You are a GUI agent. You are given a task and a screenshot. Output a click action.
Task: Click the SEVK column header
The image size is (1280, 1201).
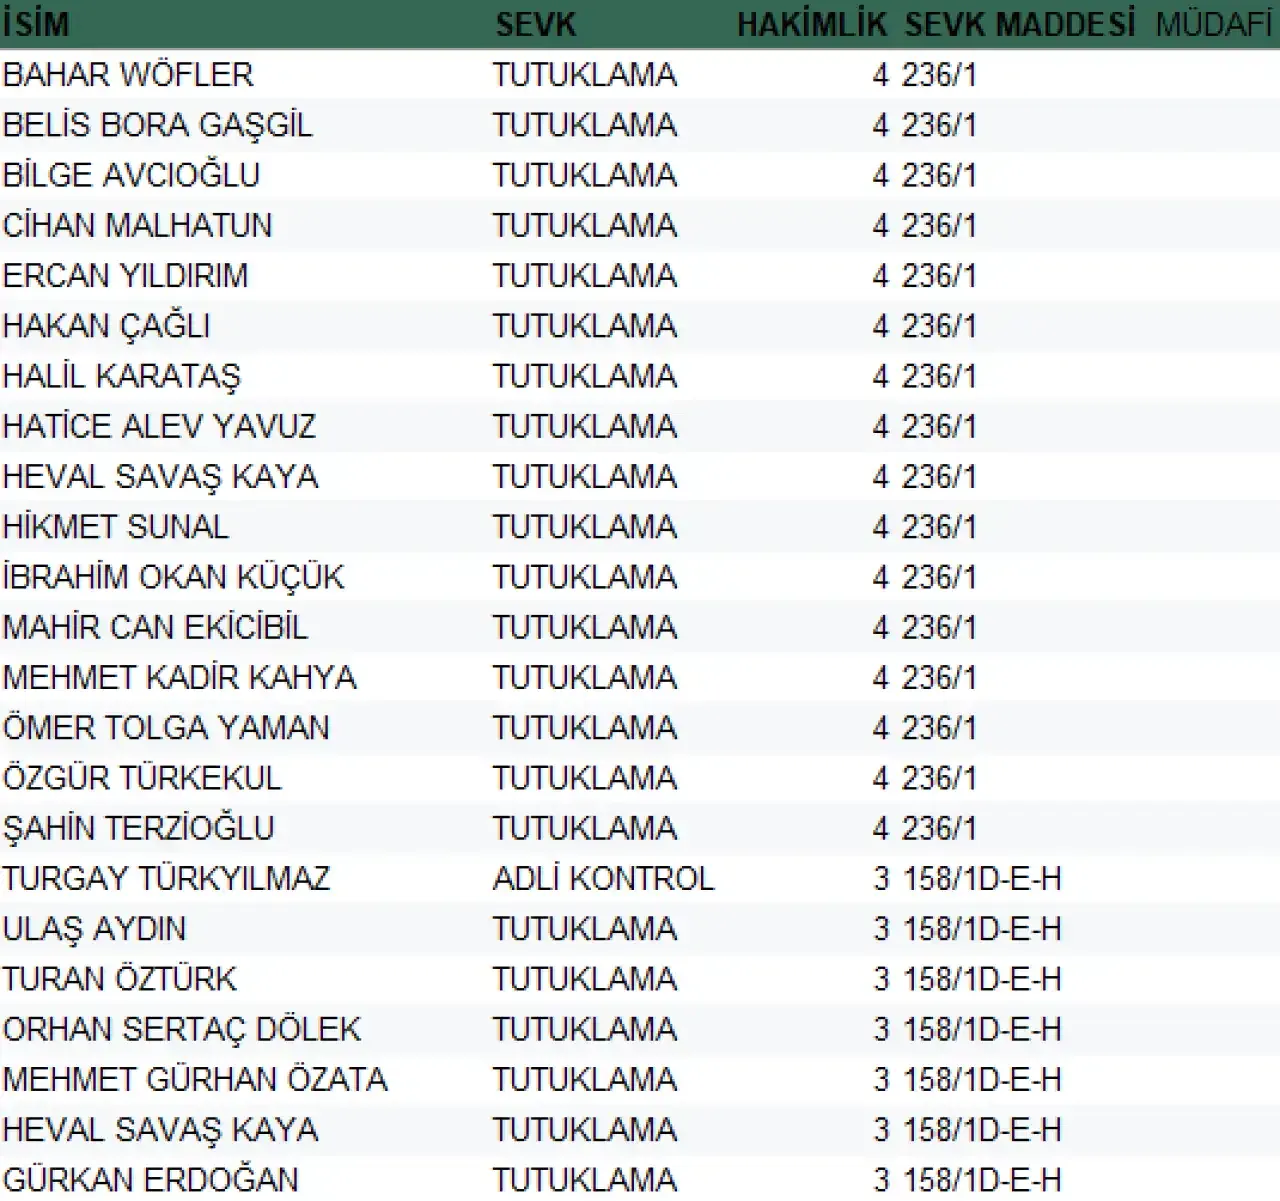point(535,24)
